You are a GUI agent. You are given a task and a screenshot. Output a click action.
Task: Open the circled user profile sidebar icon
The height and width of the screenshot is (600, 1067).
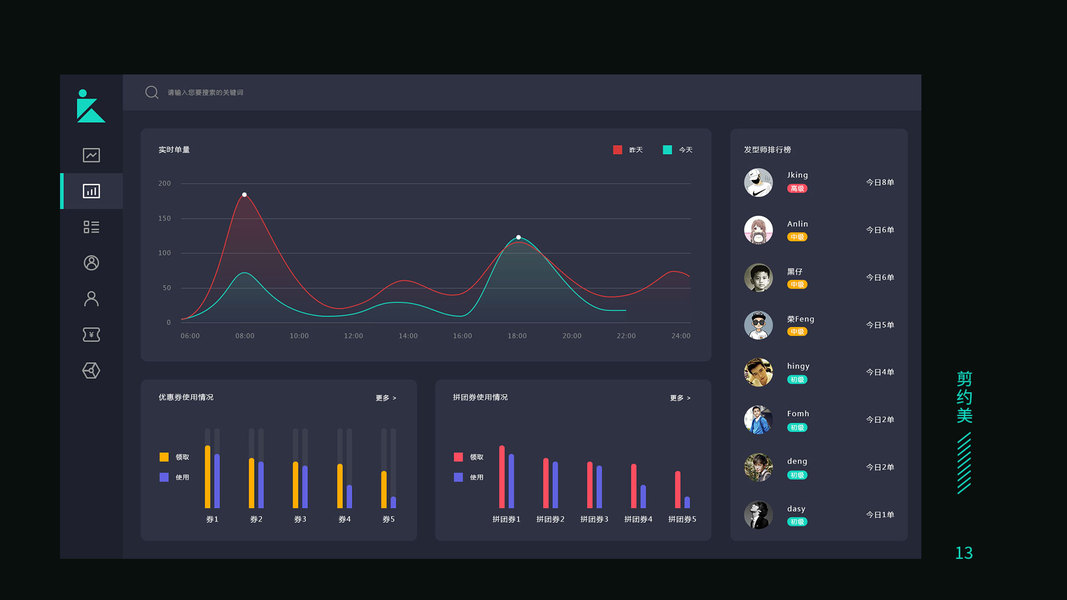point(91,263)
